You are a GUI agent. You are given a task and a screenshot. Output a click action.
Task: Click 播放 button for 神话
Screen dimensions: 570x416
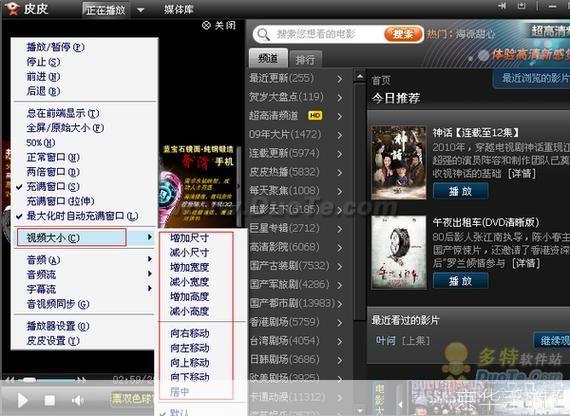click(x=460, y=191)
